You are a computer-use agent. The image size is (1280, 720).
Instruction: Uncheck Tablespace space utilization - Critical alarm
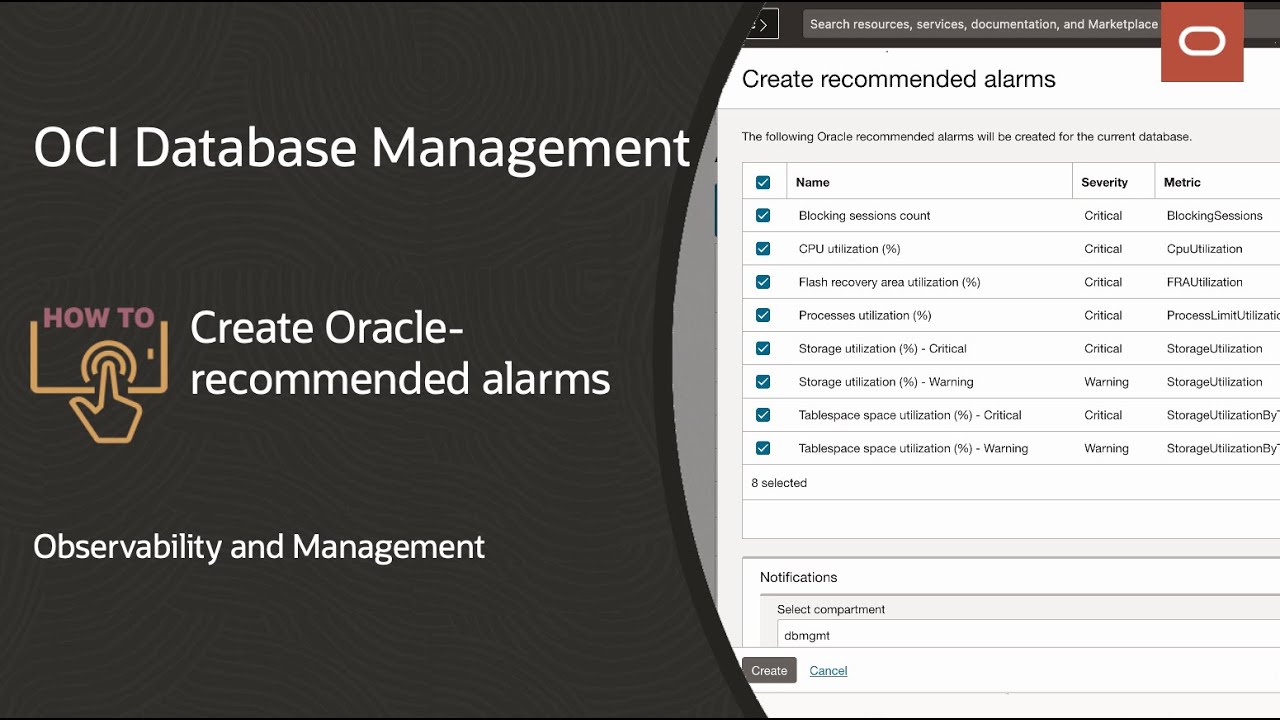click(763, 415)
